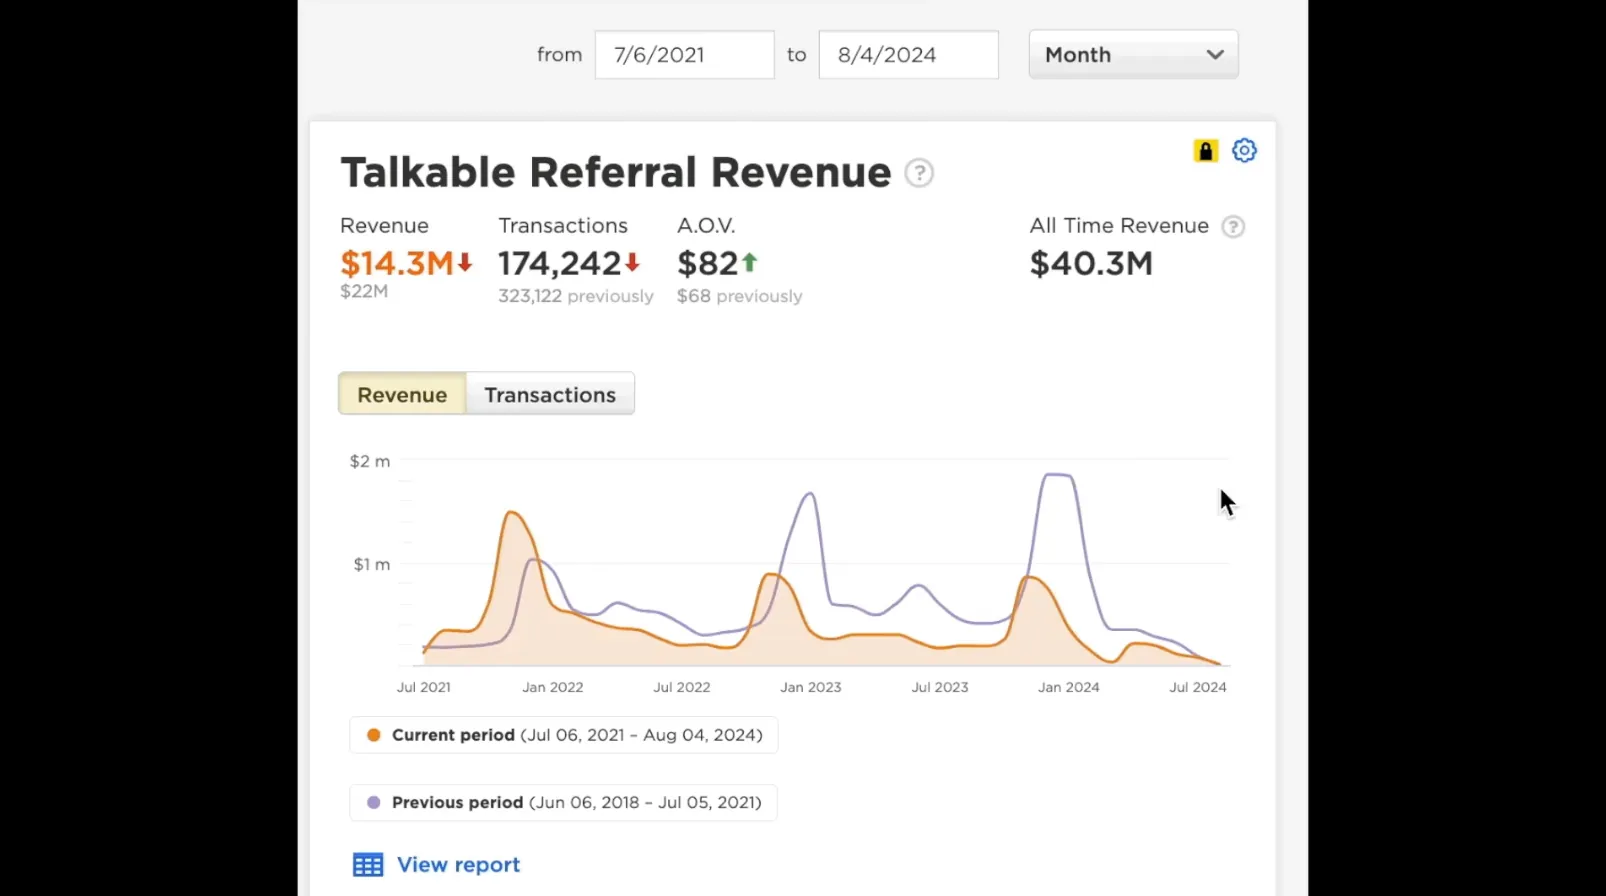Click the purple Previous period legend dot
The width and height of the screenshot is (1606, 896).
[x=374, y=803]
